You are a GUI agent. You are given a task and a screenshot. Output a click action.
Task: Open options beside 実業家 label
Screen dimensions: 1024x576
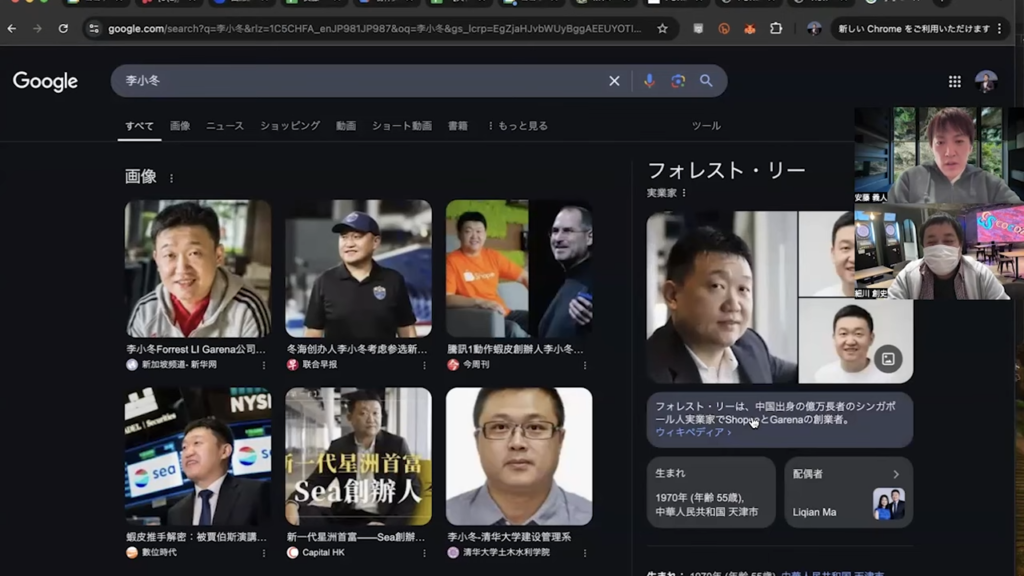coord(684,193)
